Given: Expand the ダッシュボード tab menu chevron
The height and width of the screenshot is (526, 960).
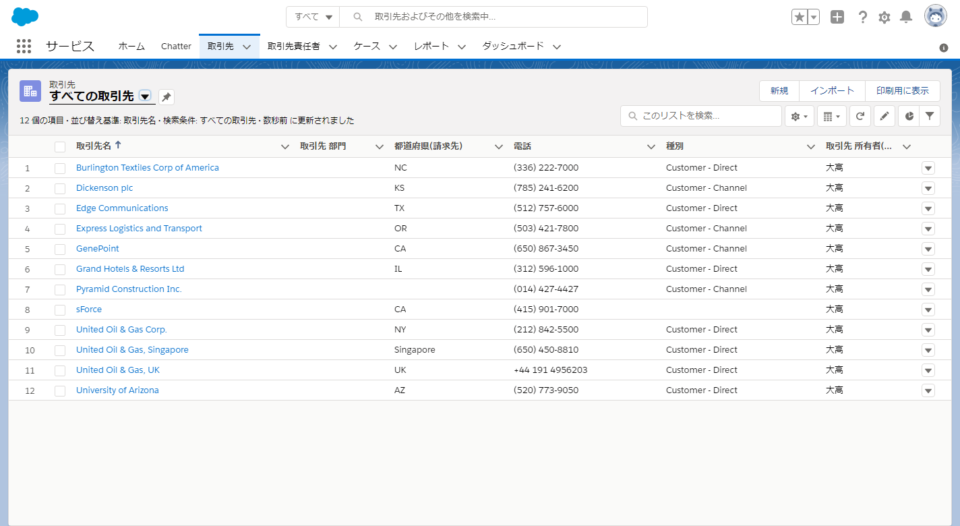Looking at the screenshot, I should pyautogui.click(x=557, y=47).
